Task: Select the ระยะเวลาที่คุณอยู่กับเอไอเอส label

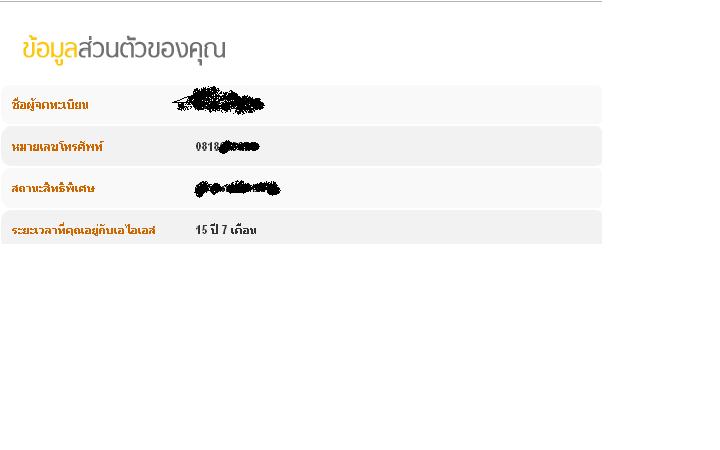Action: coord(84,230)
